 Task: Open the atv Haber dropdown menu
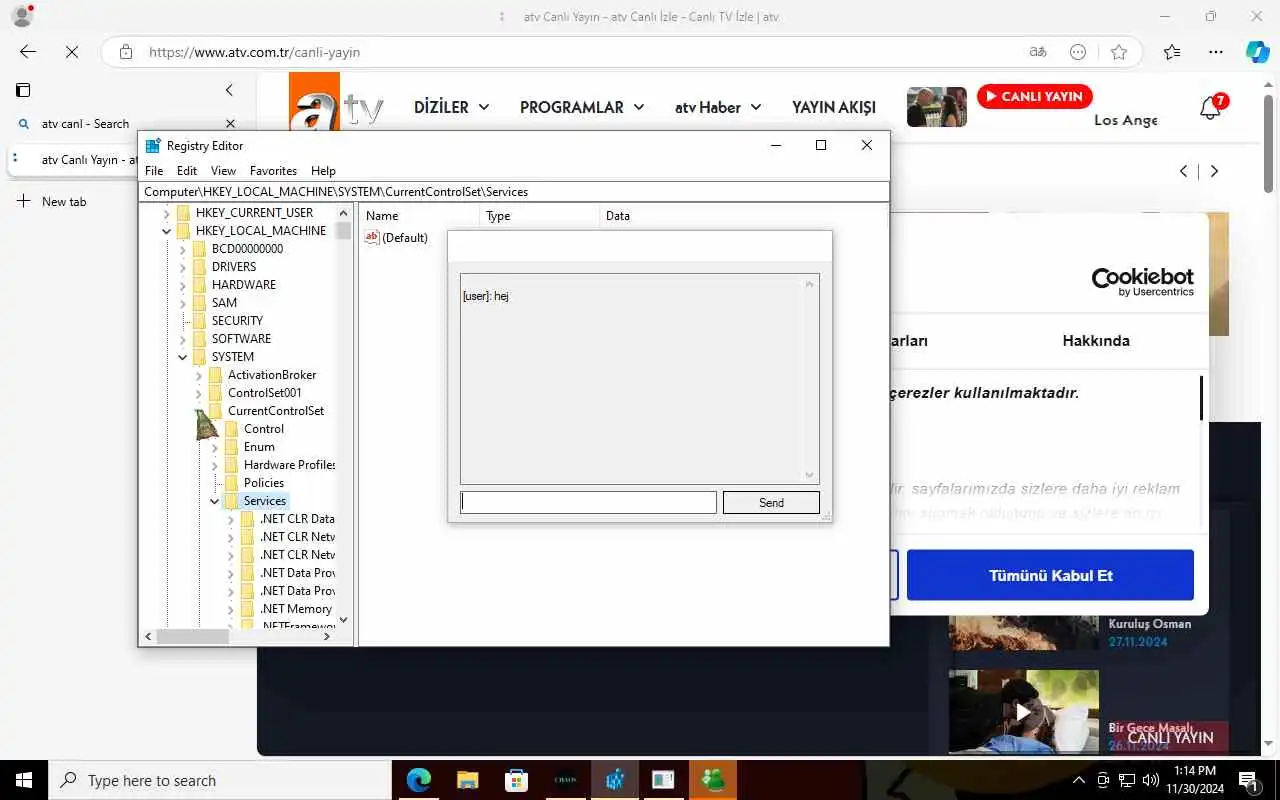pos(718,107)
